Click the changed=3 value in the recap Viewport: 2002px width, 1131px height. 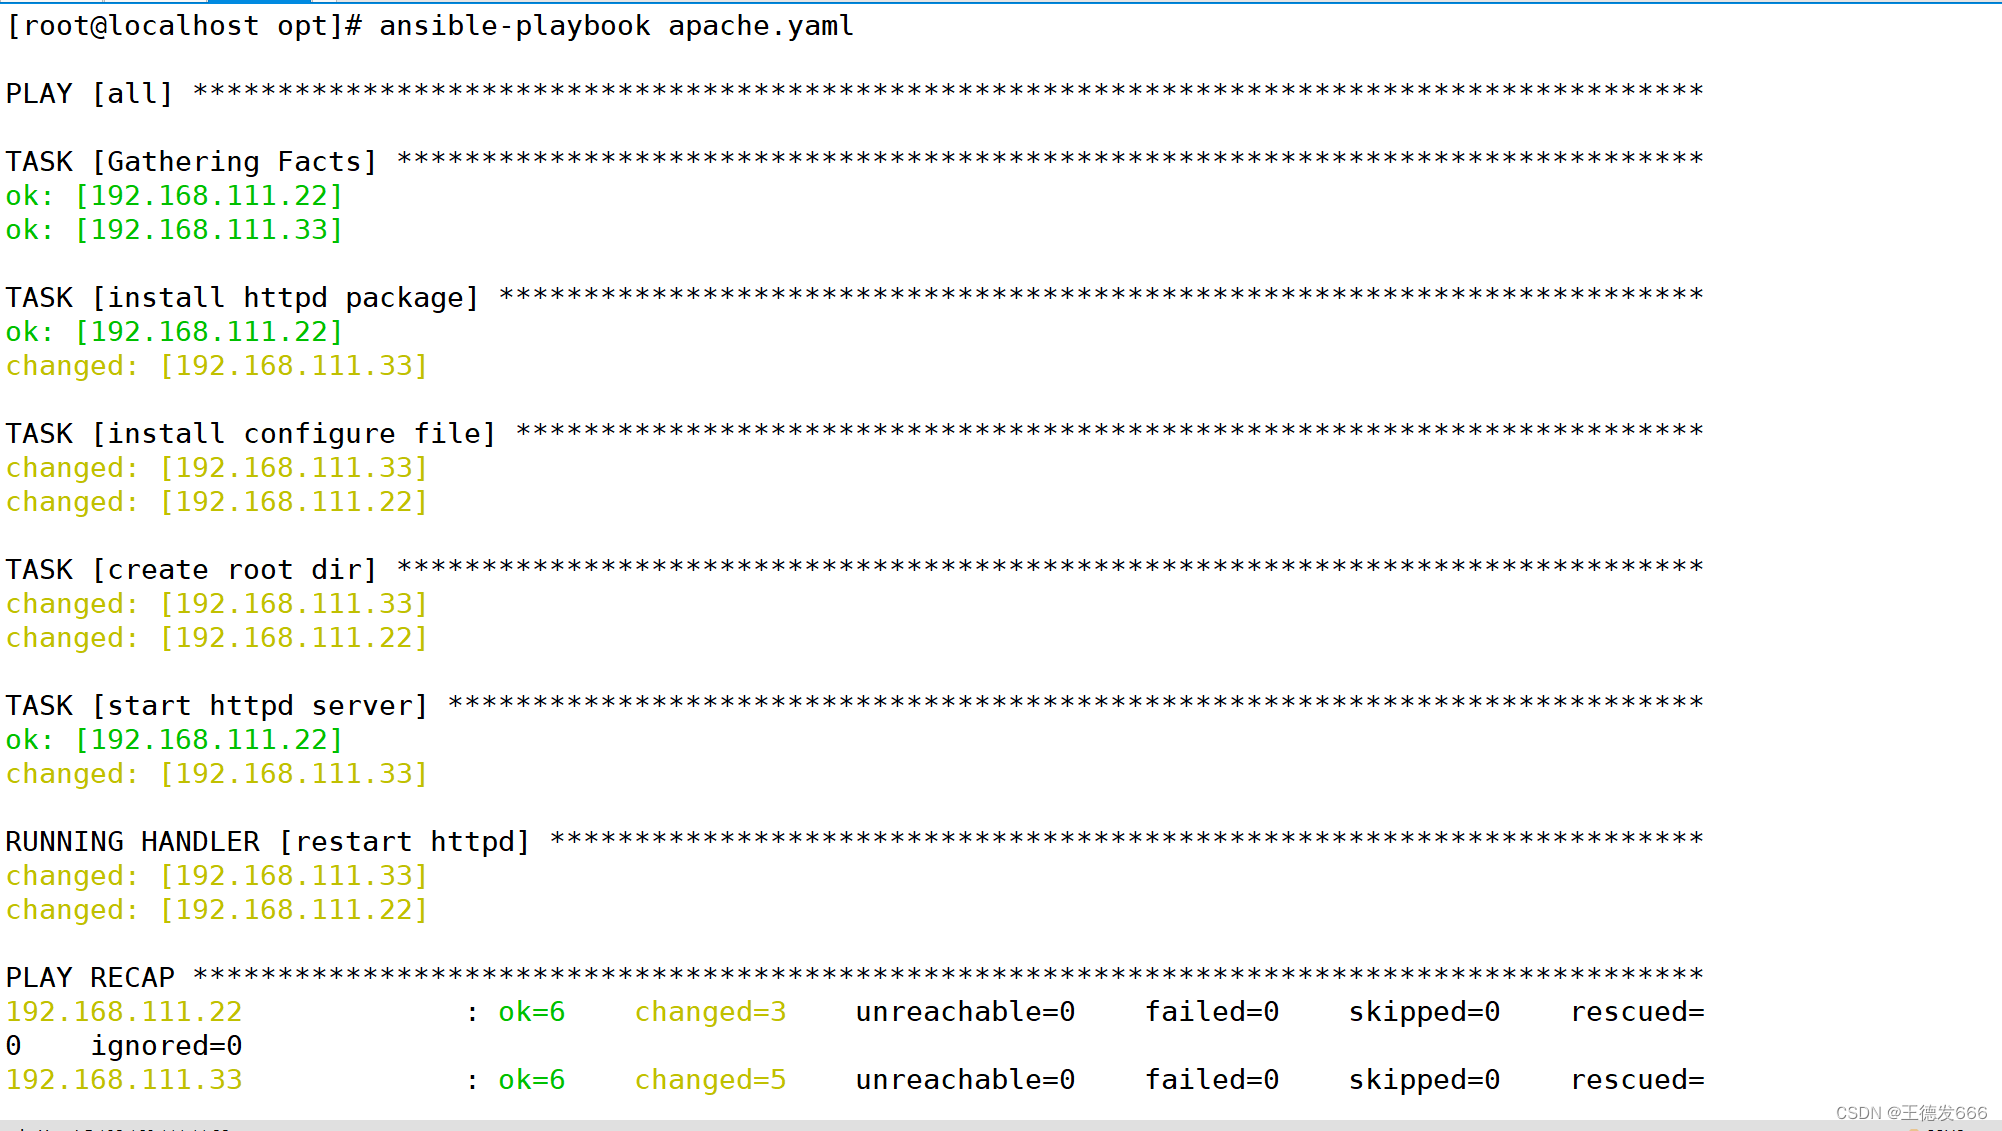click(x=710, y=1012)
